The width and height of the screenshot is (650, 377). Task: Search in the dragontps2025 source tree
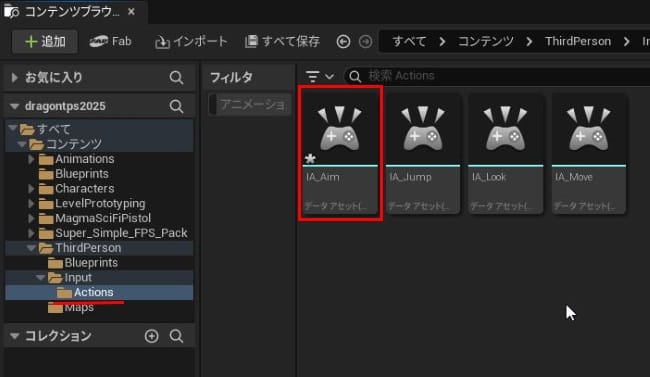coord(176,106)
